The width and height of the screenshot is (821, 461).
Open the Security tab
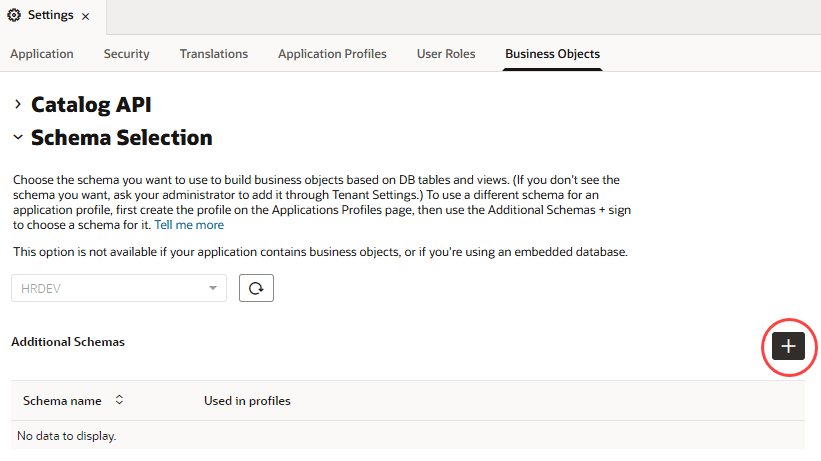click(x=126, y=54)
